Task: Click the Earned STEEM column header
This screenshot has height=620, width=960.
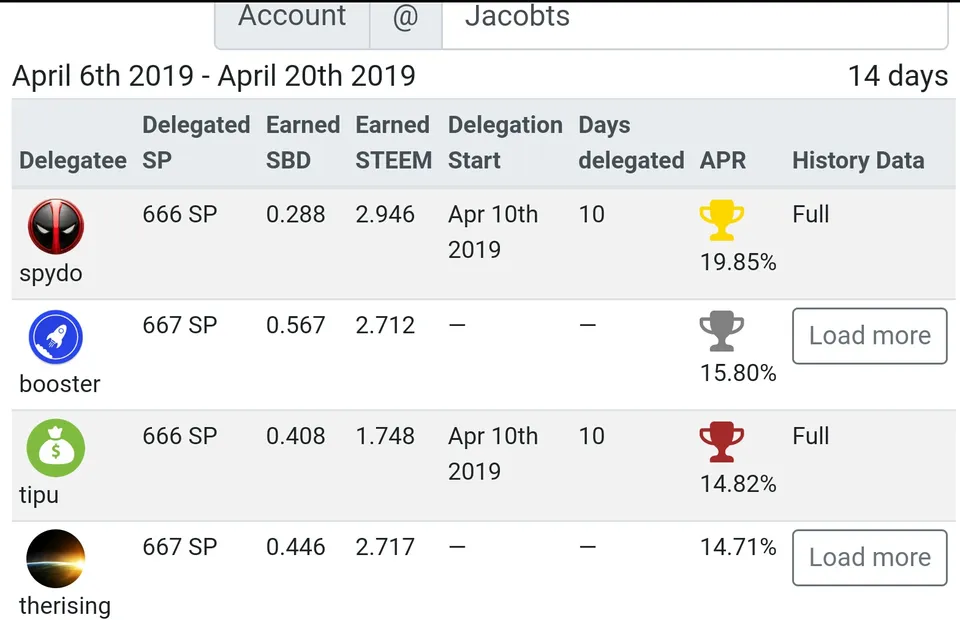Action: tap(393, 143)
